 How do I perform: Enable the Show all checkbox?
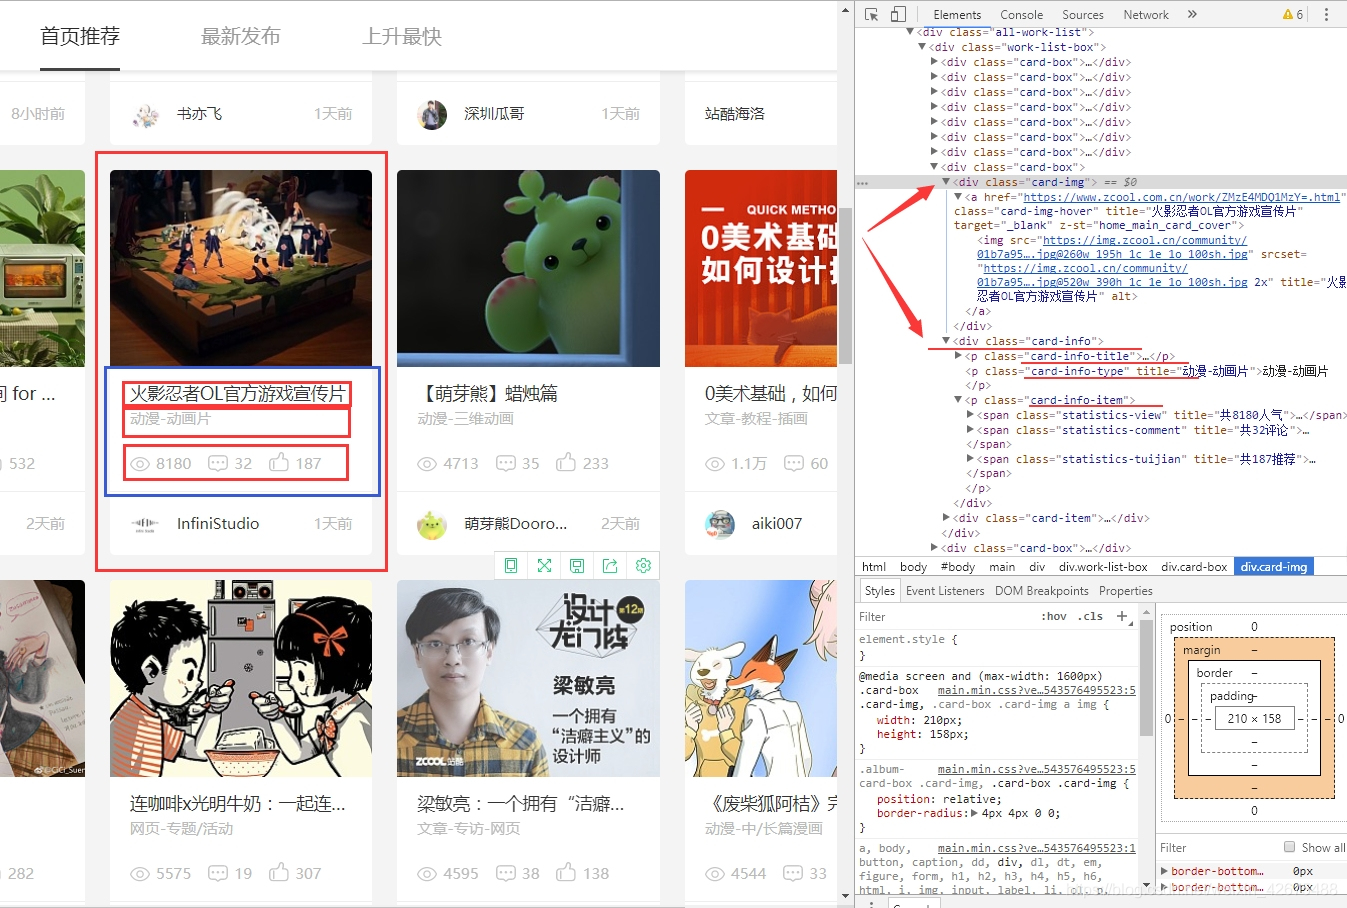click(1290, 847)
